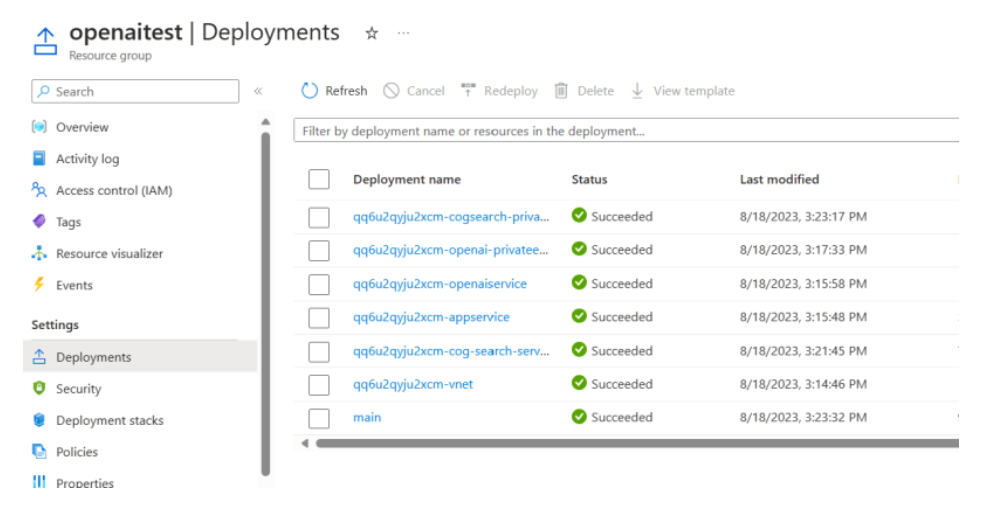This screenshot has width=997, height=505.
Task: Click the purple Tags icon
Action: (x=39, y=221)
